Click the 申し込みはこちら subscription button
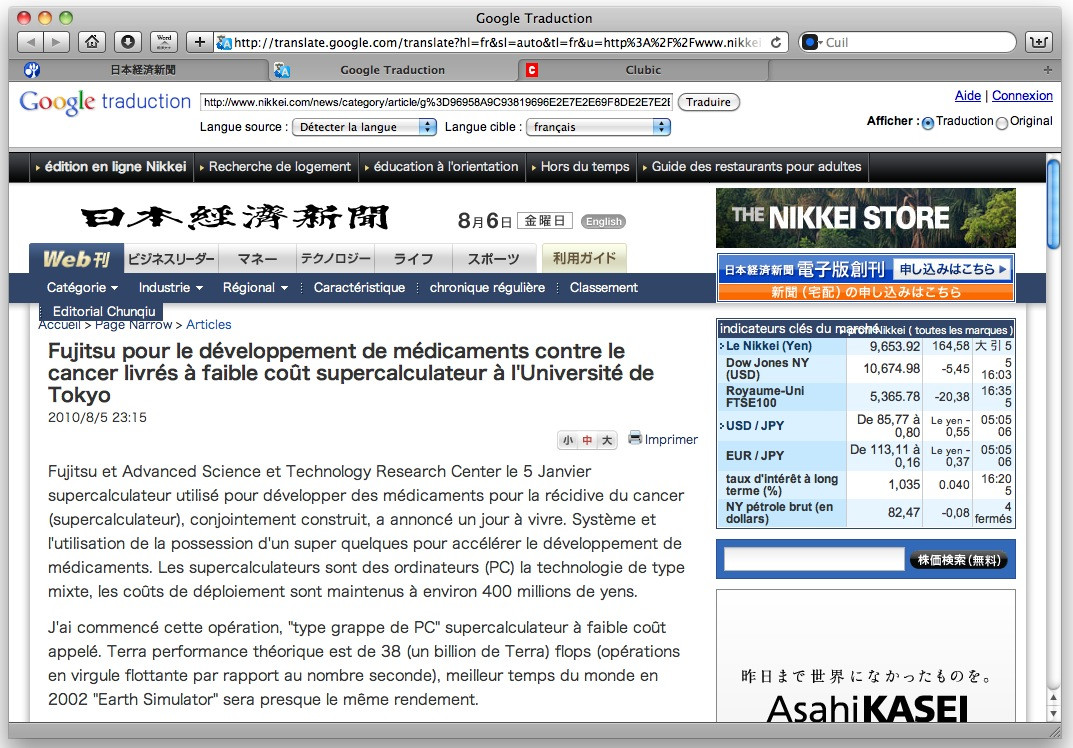 [953, 270]
